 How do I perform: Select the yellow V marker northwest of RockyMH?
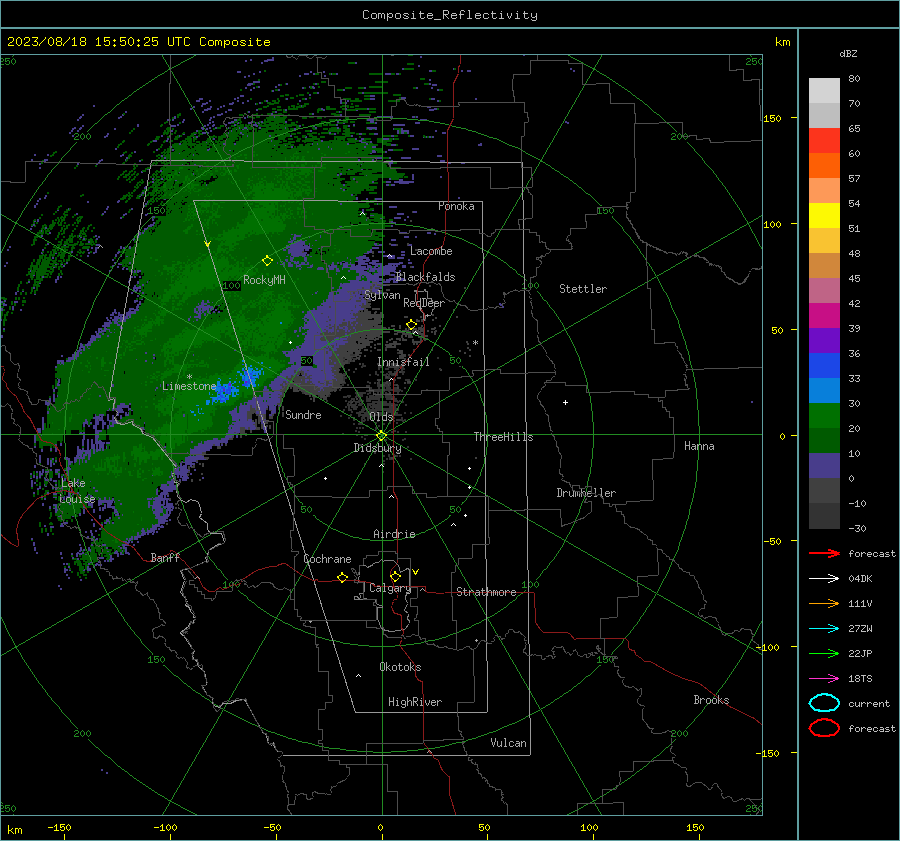208,244
